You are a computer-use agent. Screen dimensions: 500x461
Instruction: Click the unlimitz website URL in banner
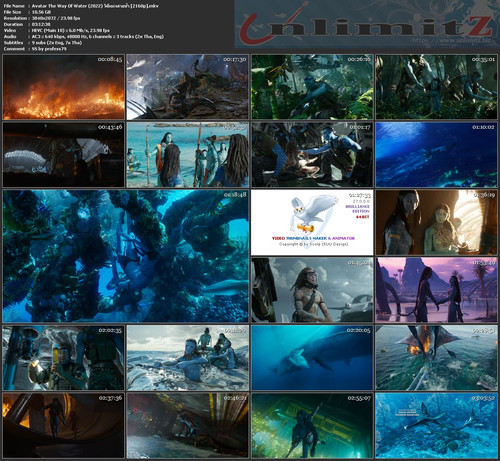click(x=452, y=40)
